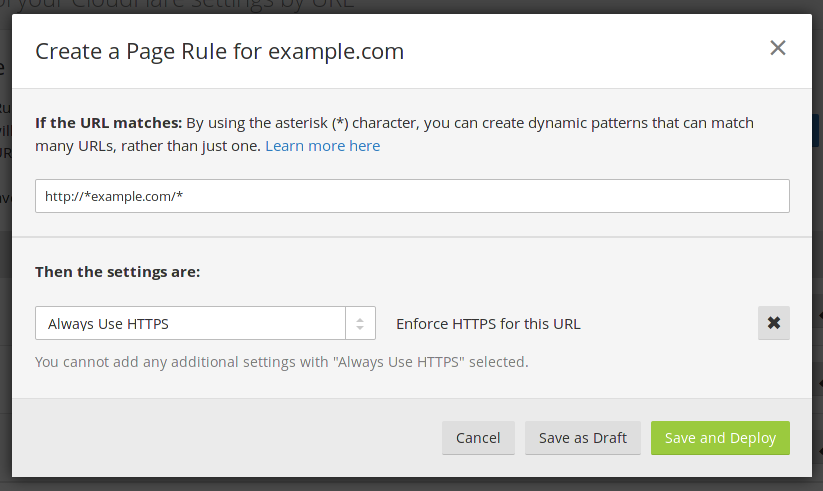Remove the Always Use HTTPS setting
The height and width of the screenshot is (491, 823).
[x=773, y=323]
